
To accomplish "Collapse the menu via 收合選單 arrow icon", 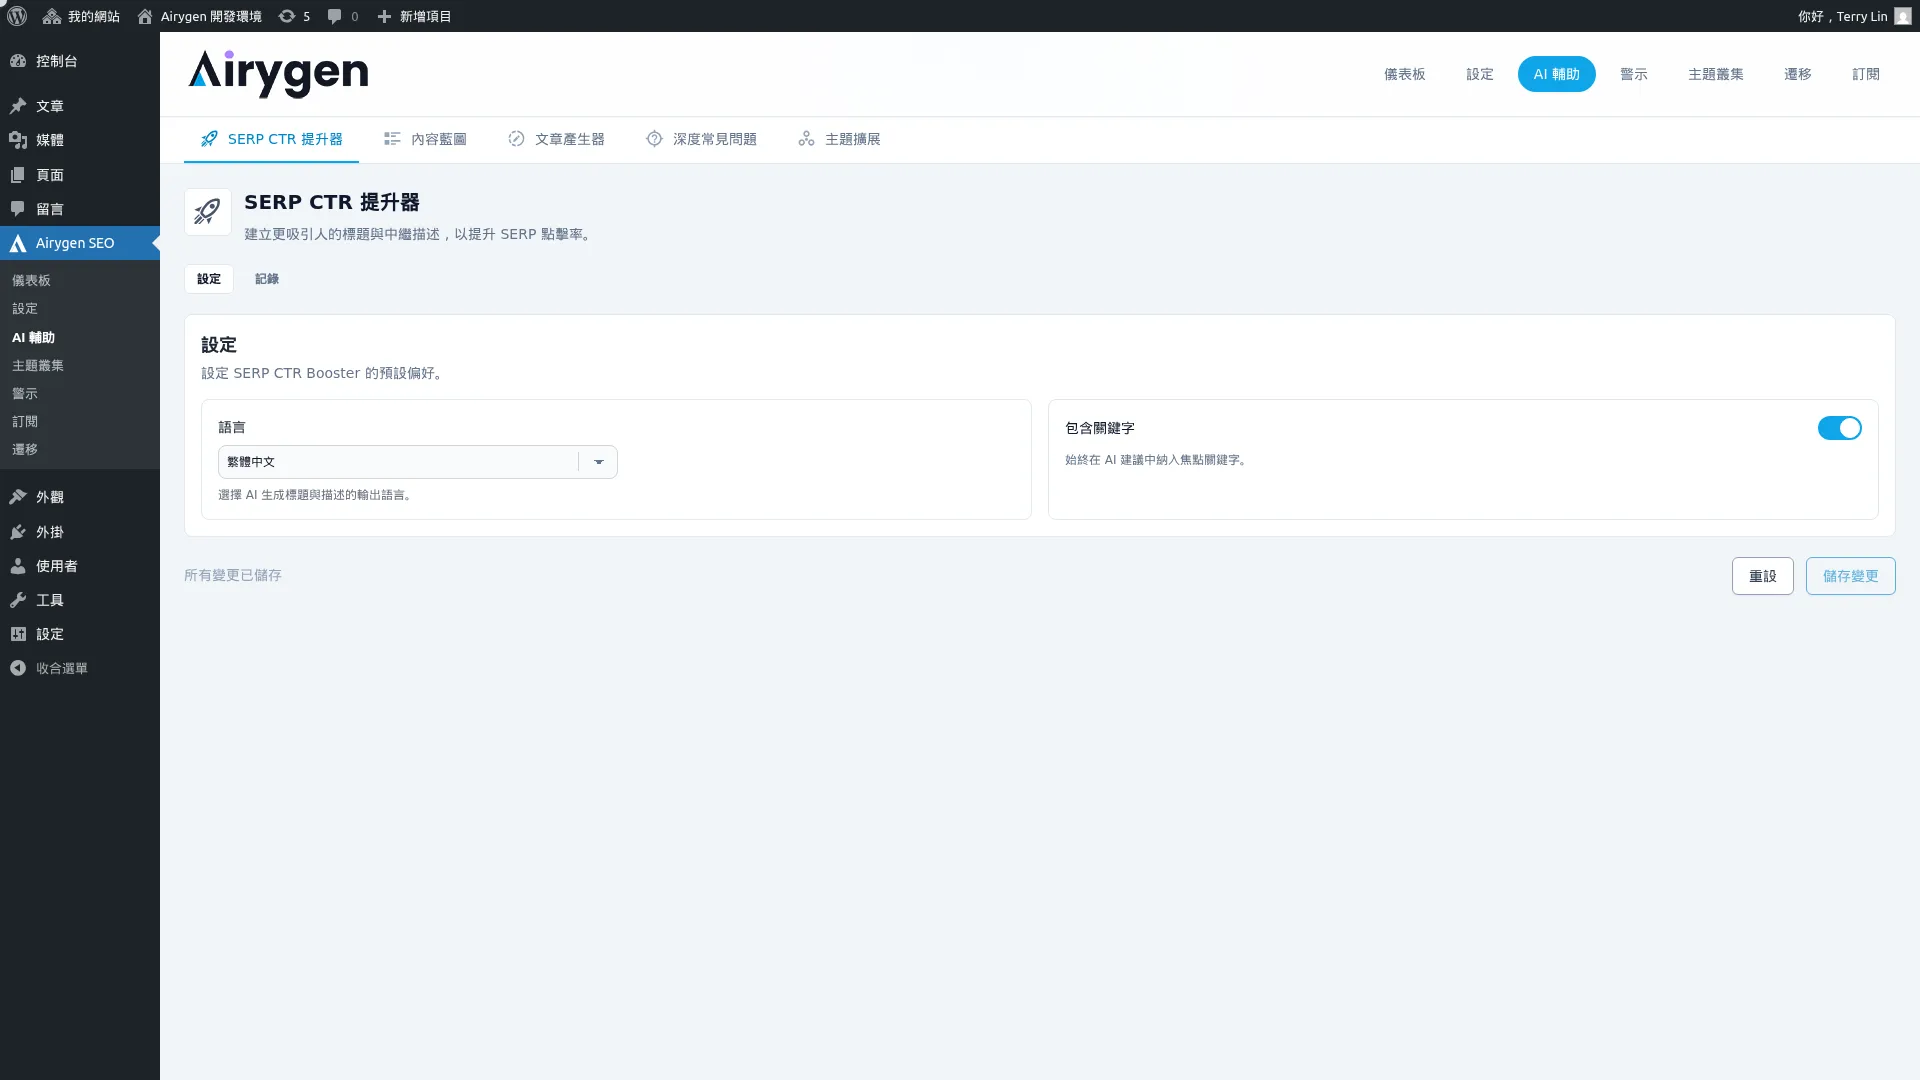I will [x=18, y=668].
